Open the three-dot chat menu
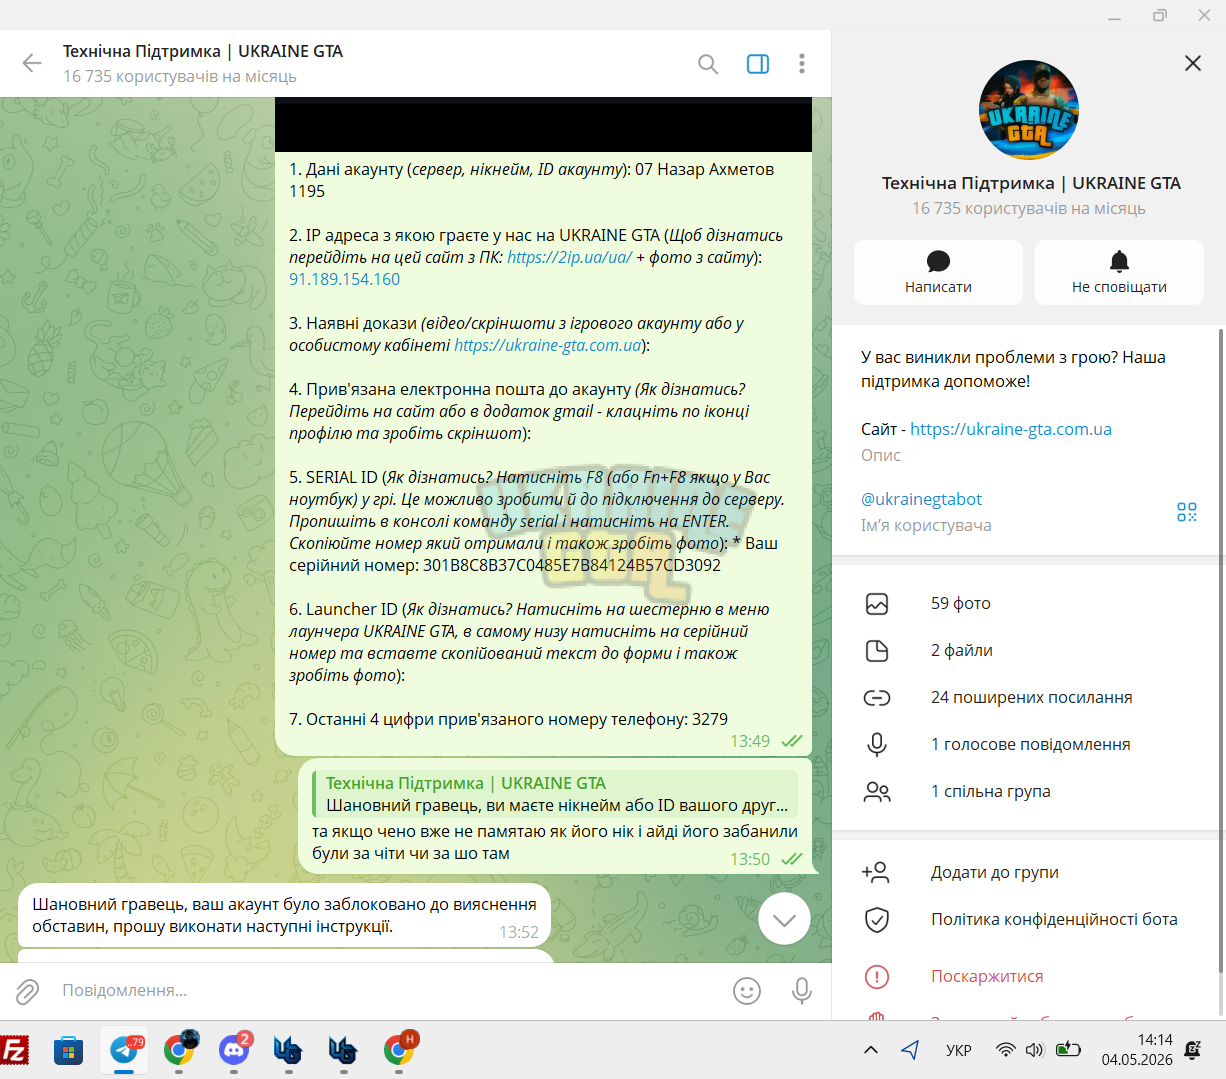 coord(801,64)
